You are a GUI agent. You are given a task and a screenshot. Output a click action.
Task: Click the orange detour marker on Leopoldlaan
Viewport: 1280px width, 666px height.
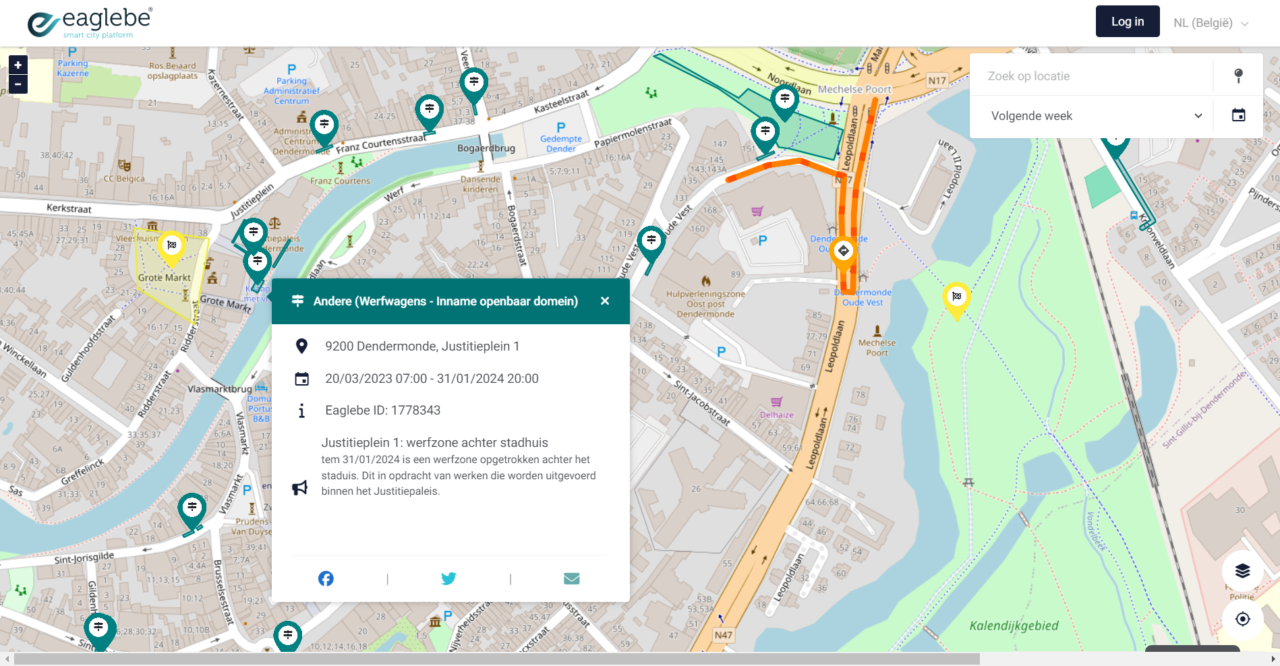tap(843, 250)
